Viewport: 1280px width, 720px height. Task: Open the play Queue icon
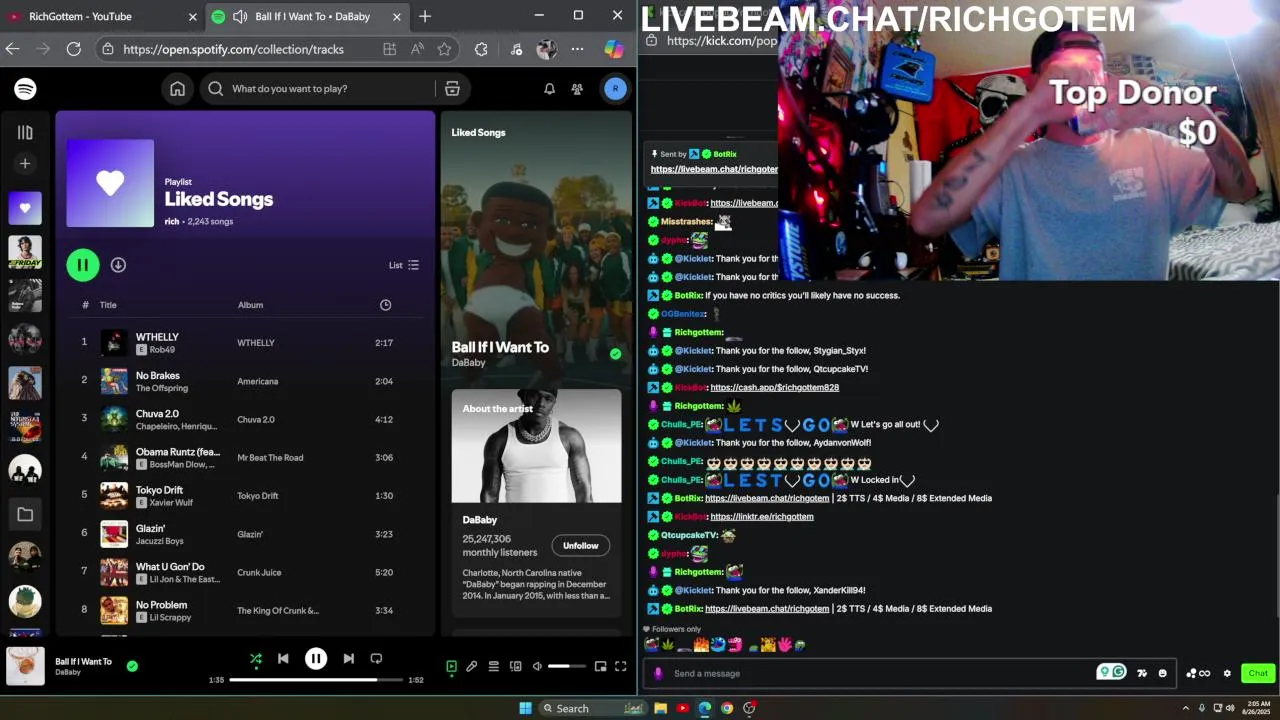[x=494, y=666]
